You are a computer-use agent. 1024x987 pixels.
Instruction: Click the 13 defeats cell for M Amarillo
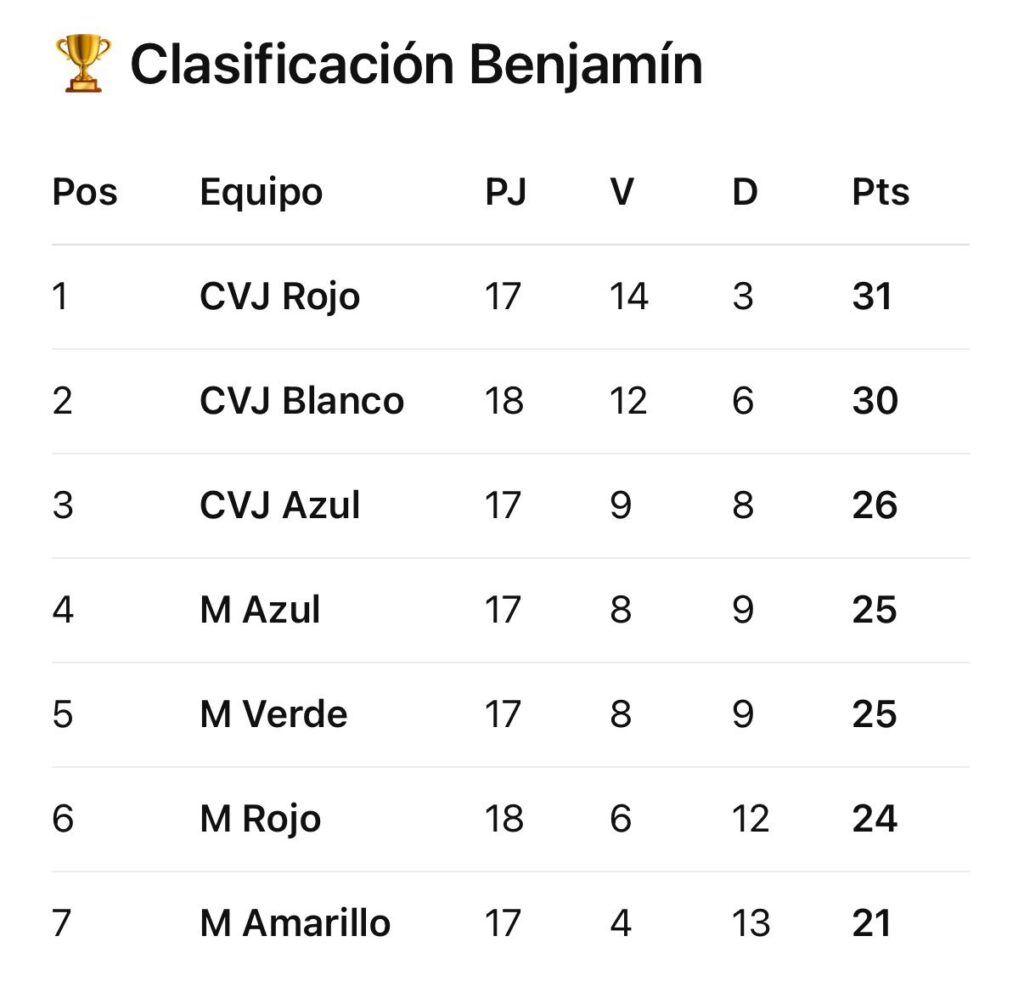(751, 923)
